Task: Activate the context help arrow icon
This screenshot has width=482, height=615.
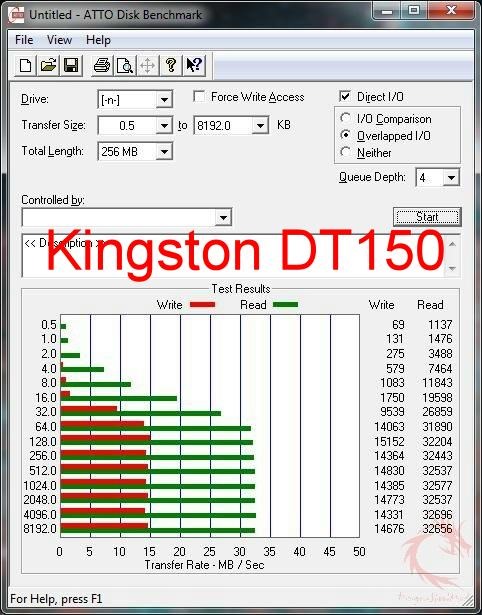Action: 194,65
